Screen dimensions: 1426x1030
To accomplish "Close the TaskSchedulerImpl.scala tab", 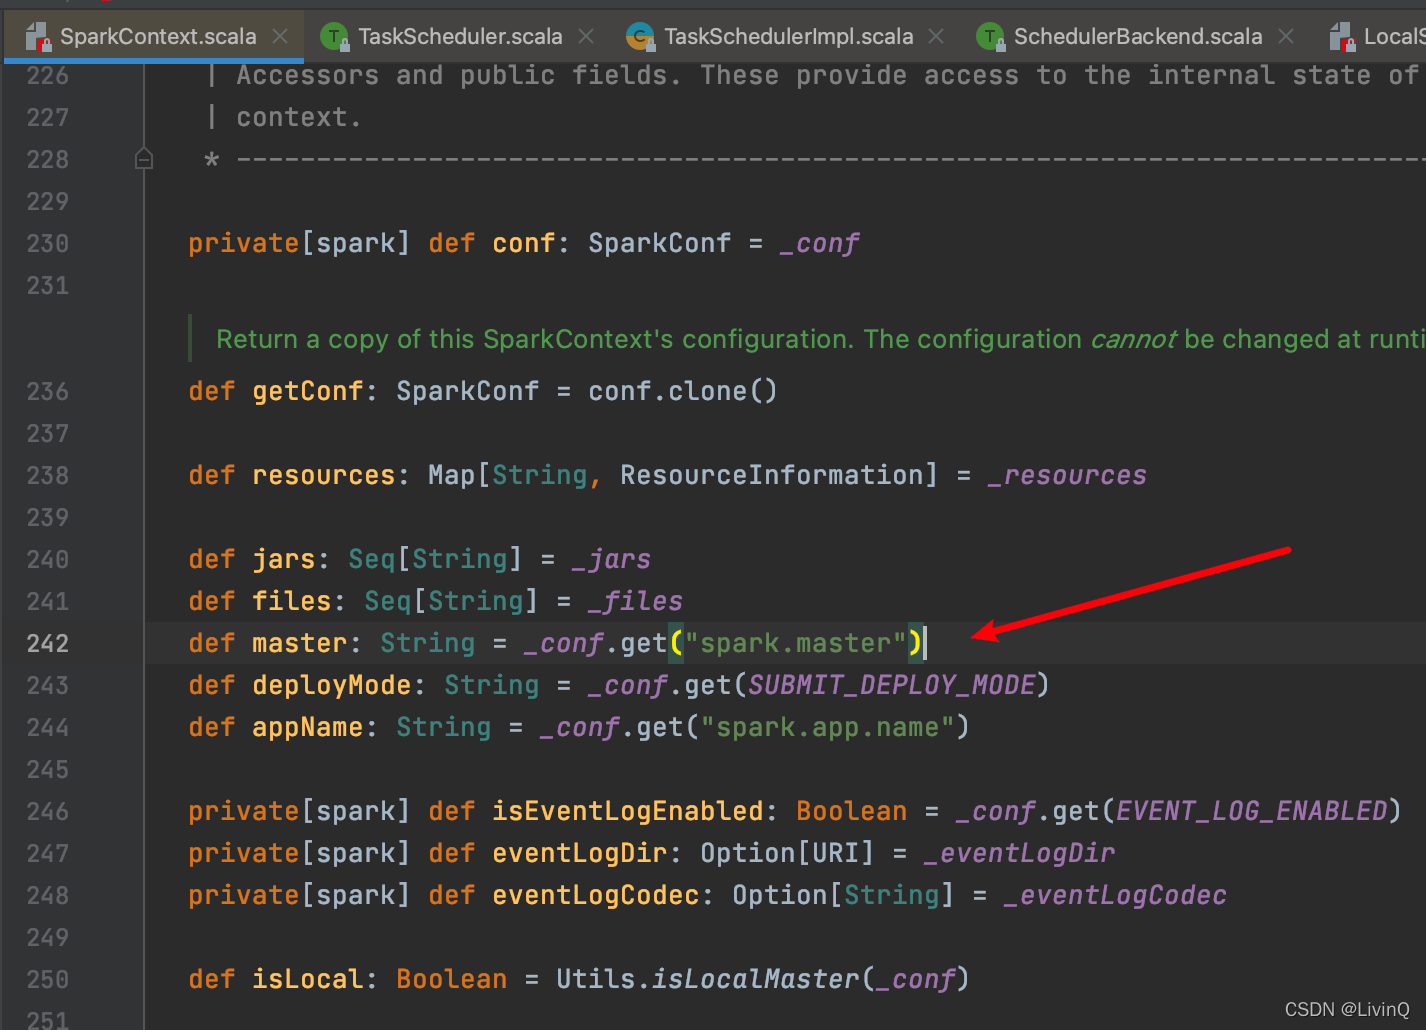I will (x=936, y=36).
